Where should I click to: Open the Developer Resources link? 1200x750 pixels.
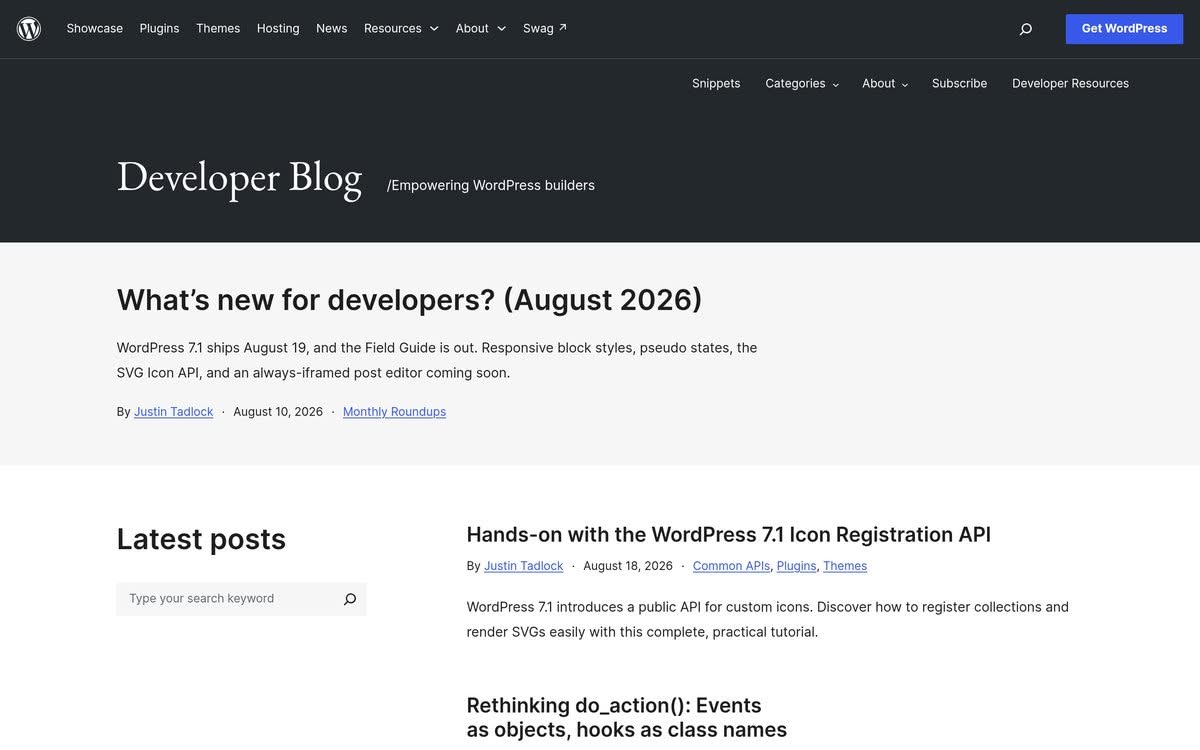point(1070,84)
